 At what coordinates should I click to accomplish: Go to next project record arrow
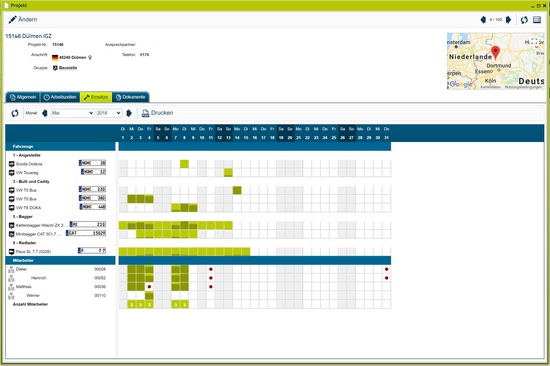tap(508, 20)
